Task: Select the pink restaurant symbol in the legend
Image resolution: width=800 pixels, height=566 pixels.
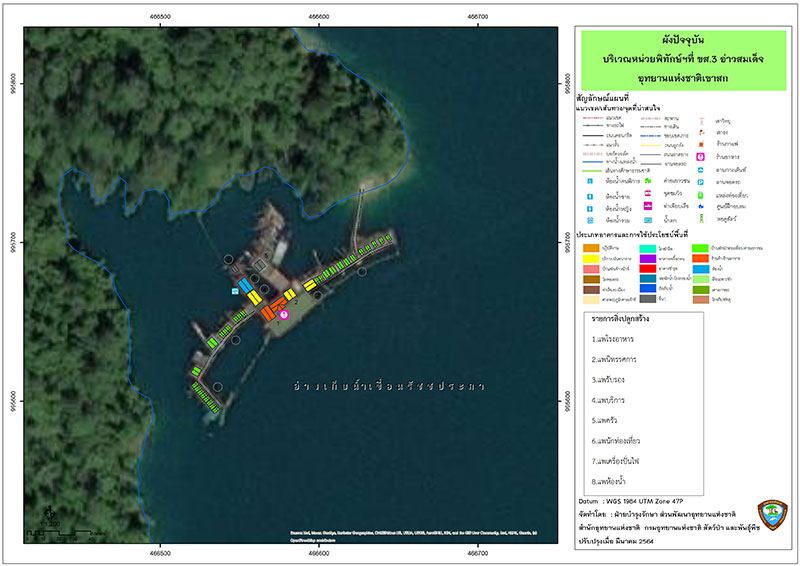Action: pyautogui.click(x=701, y=157)
